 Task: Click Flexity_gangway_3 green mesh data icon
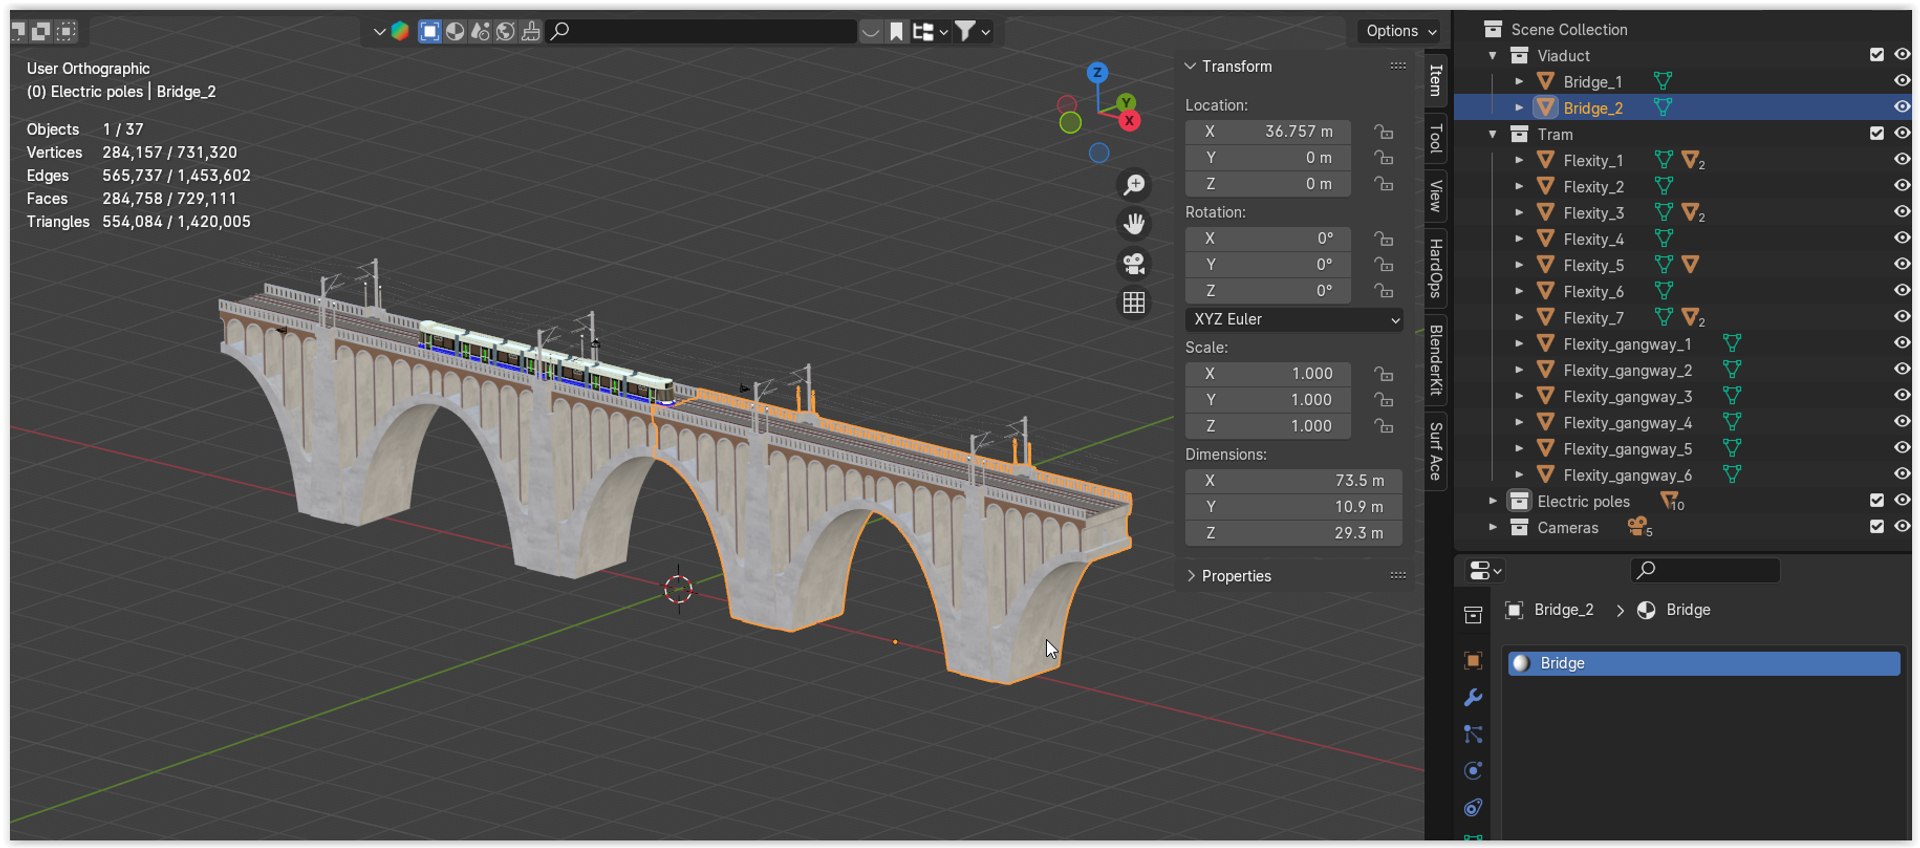click(x=1732, y=396)
